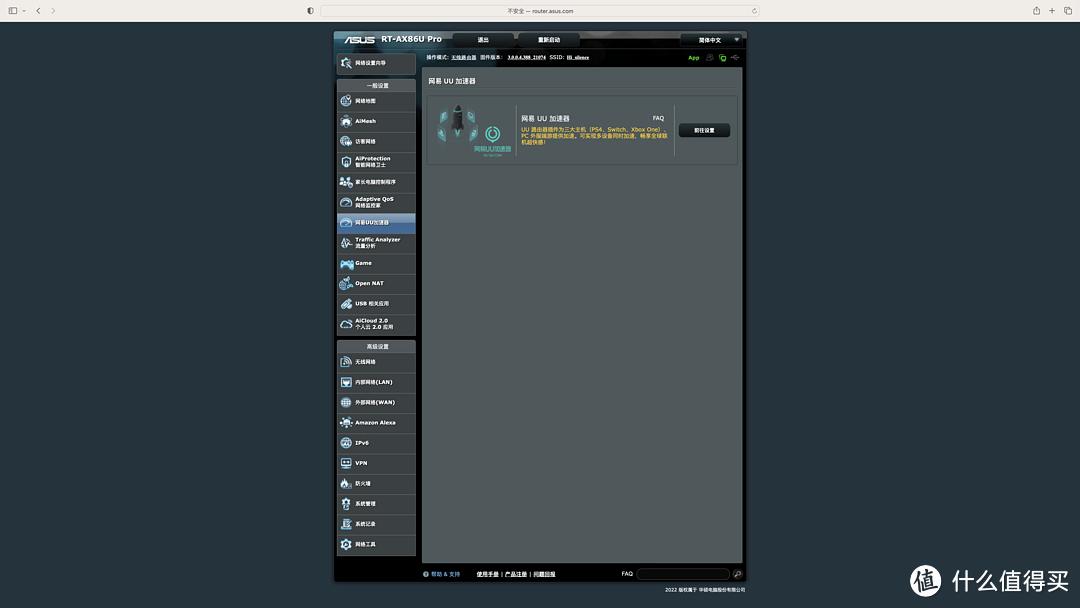The image size is (1080, 608).
Task: Open the Safari sidebar options dropdown arrow
Action: (x=24, y=11)
